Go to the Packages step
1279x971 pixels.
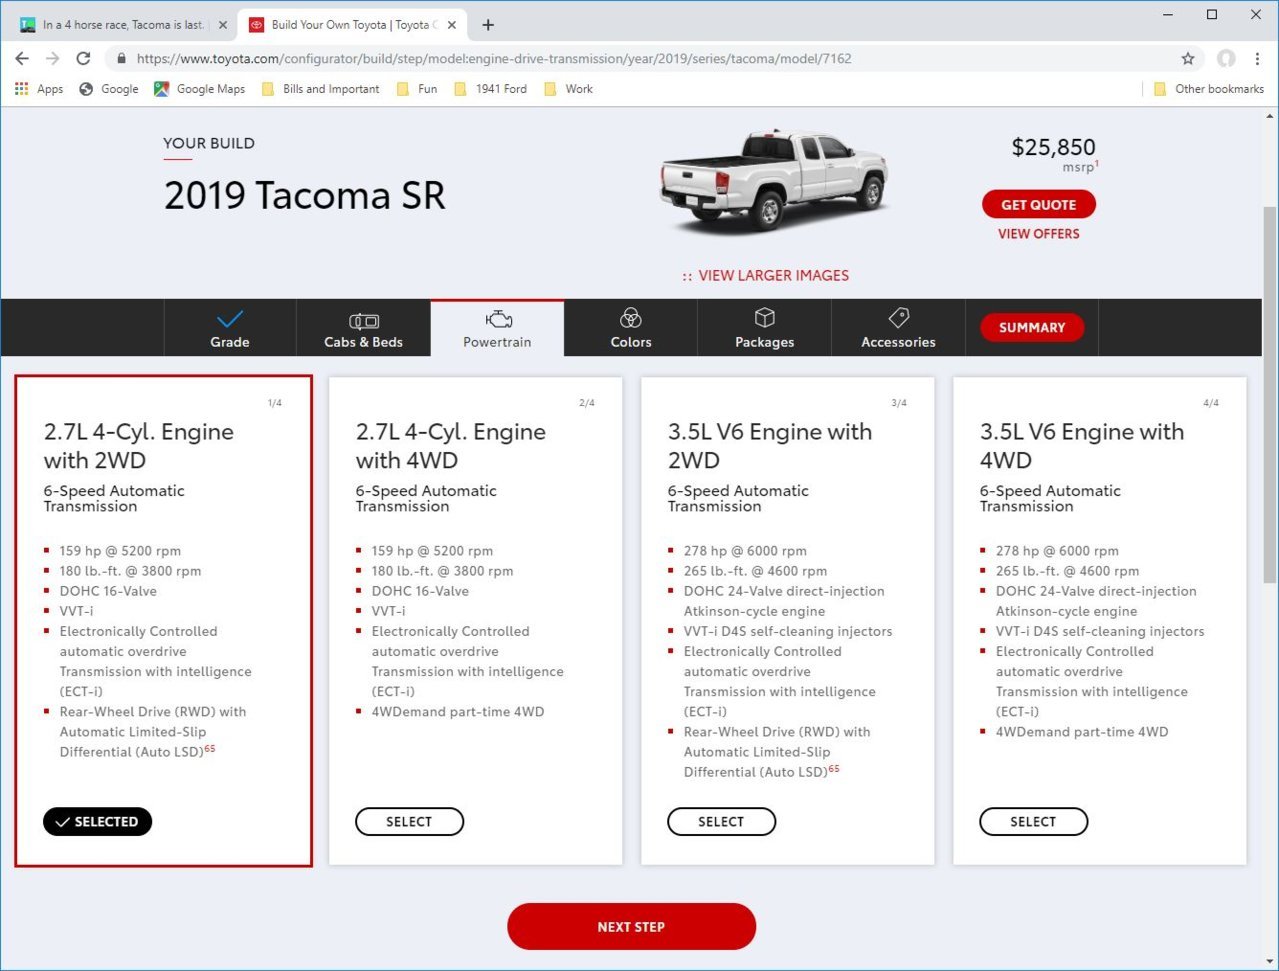(765, 328)
